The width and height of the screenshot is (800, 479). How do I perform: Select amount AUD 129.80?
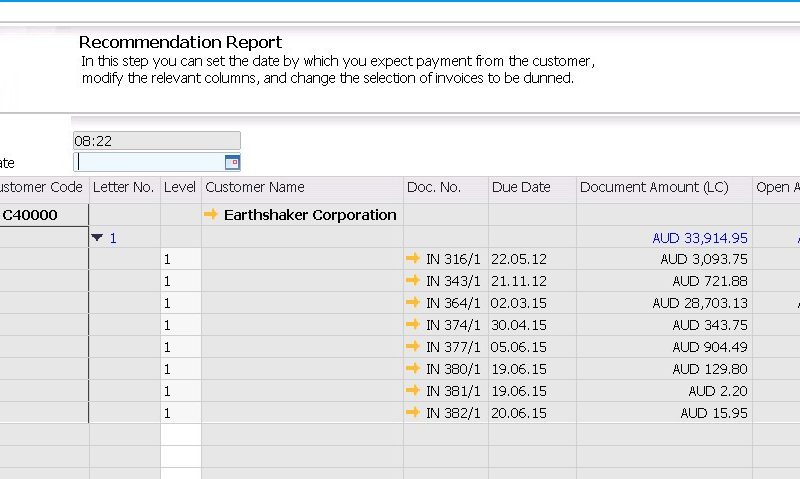(710, 369)
